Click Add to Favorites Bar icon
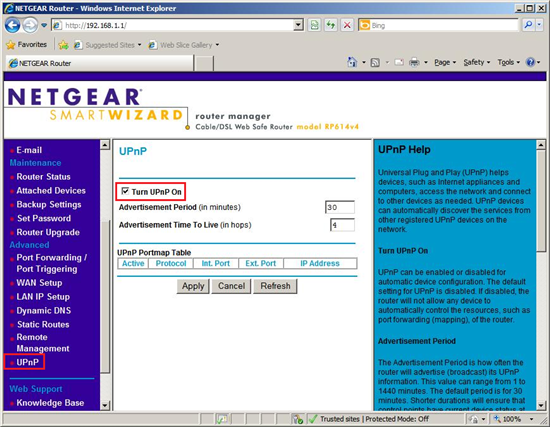550x427 pixels. pyautogui.click(x=63, y=45)
